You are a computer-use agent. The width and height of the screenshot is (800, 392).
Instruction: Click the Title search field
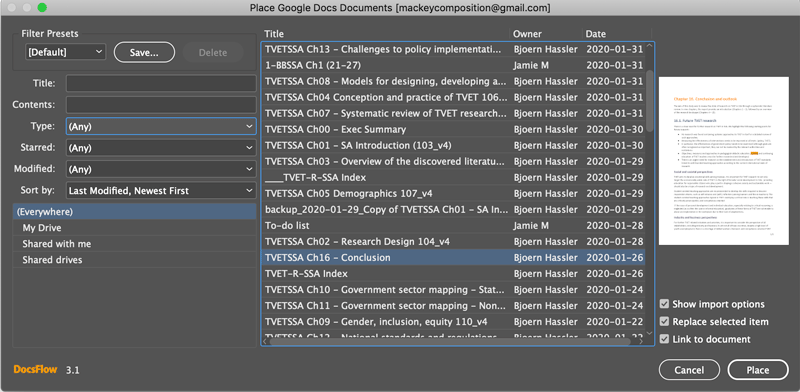[161, 83]
